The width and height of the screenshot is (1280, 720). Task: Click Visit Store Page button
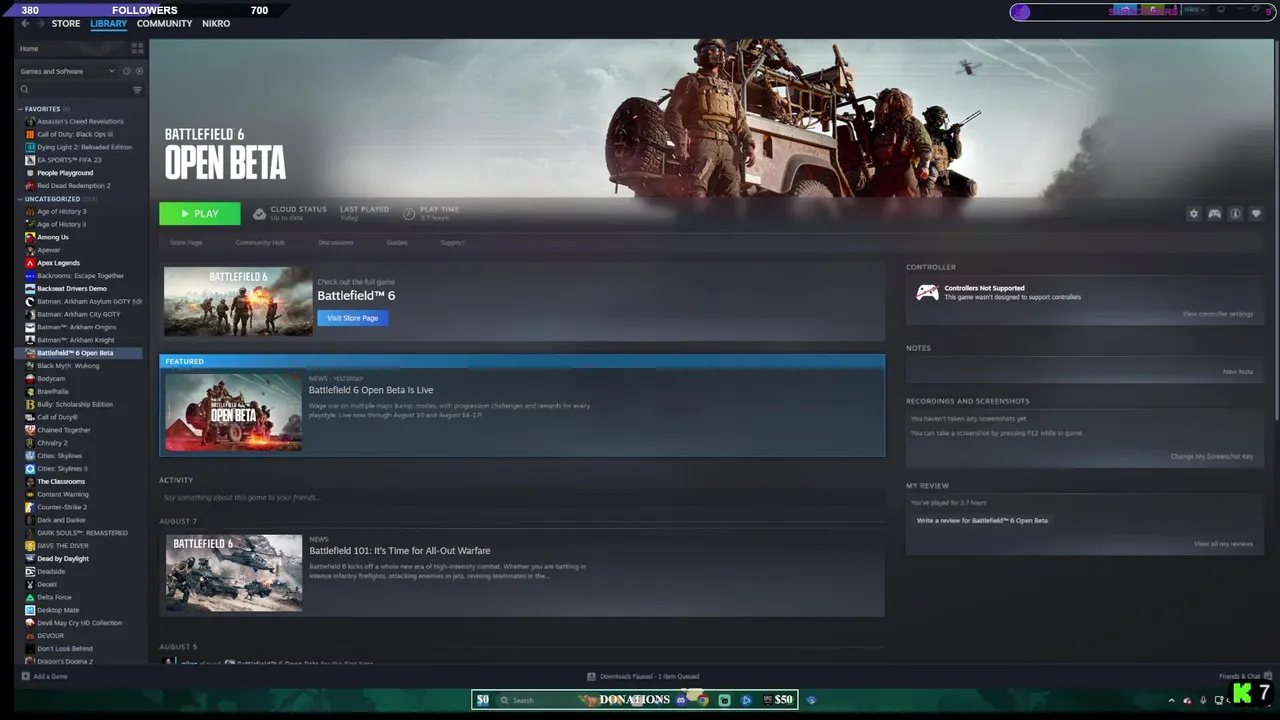click(352, 318)
